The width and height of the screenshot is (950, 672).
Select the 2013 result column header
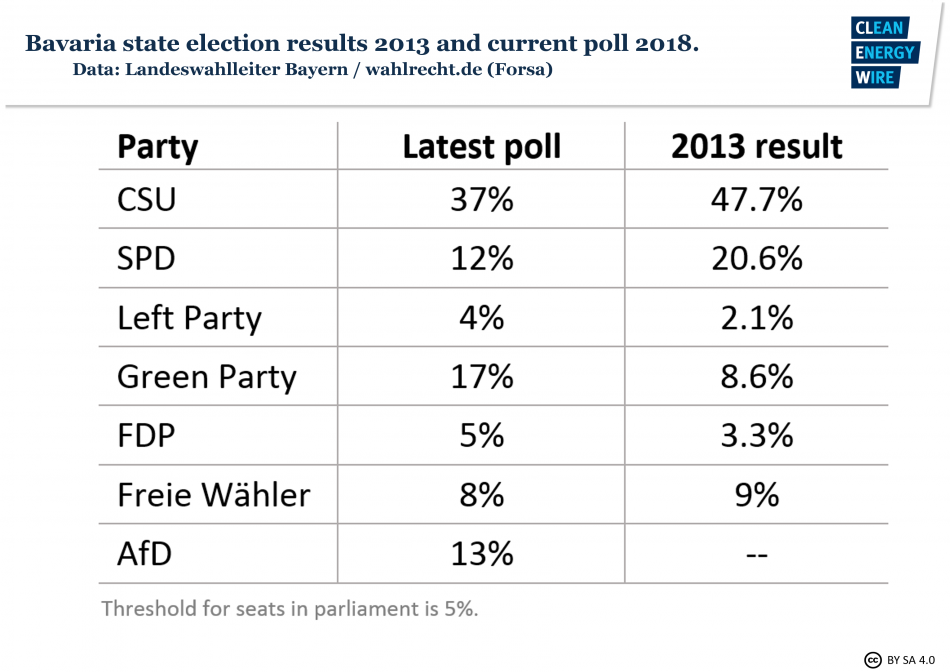[x=756, y=147]
